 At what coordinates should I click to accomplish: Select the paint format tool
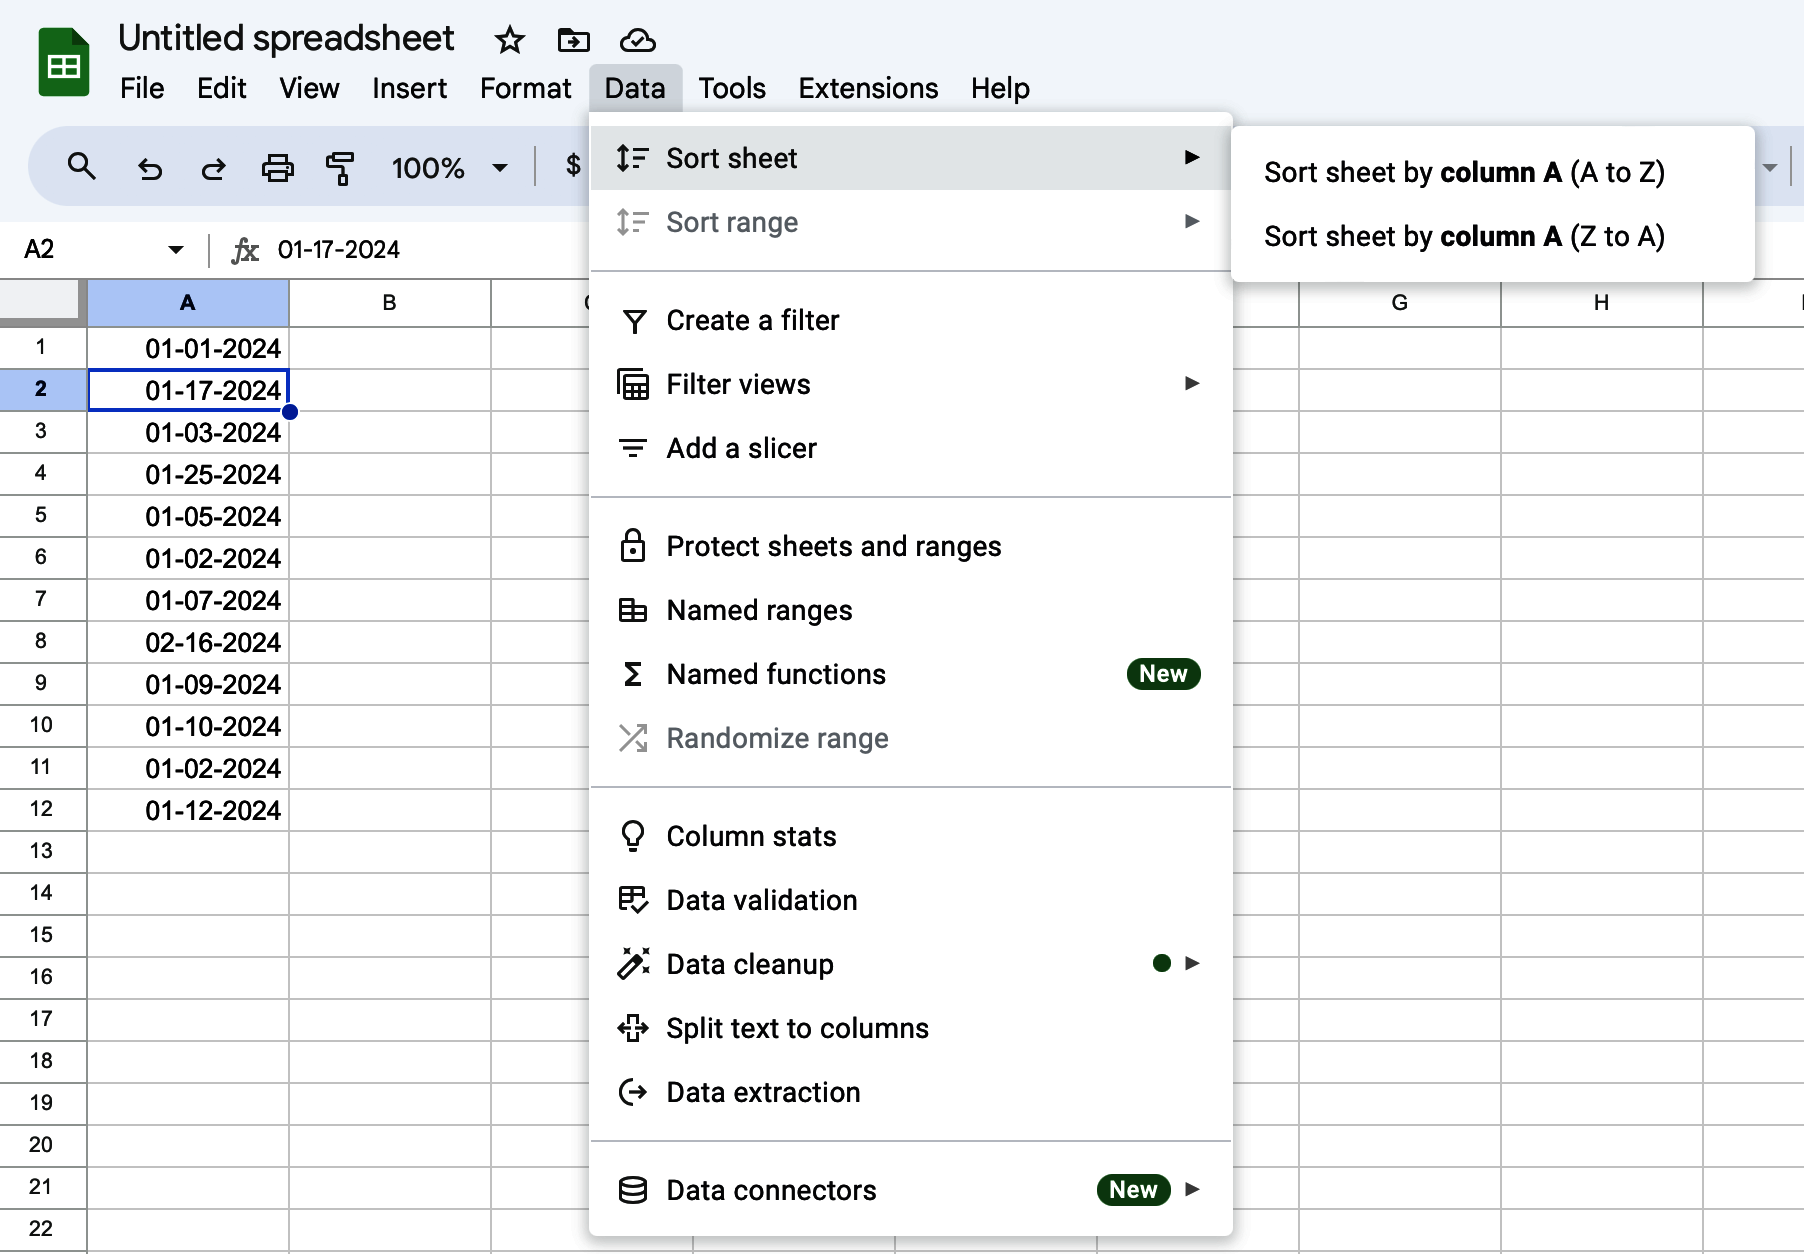(341, 168)
